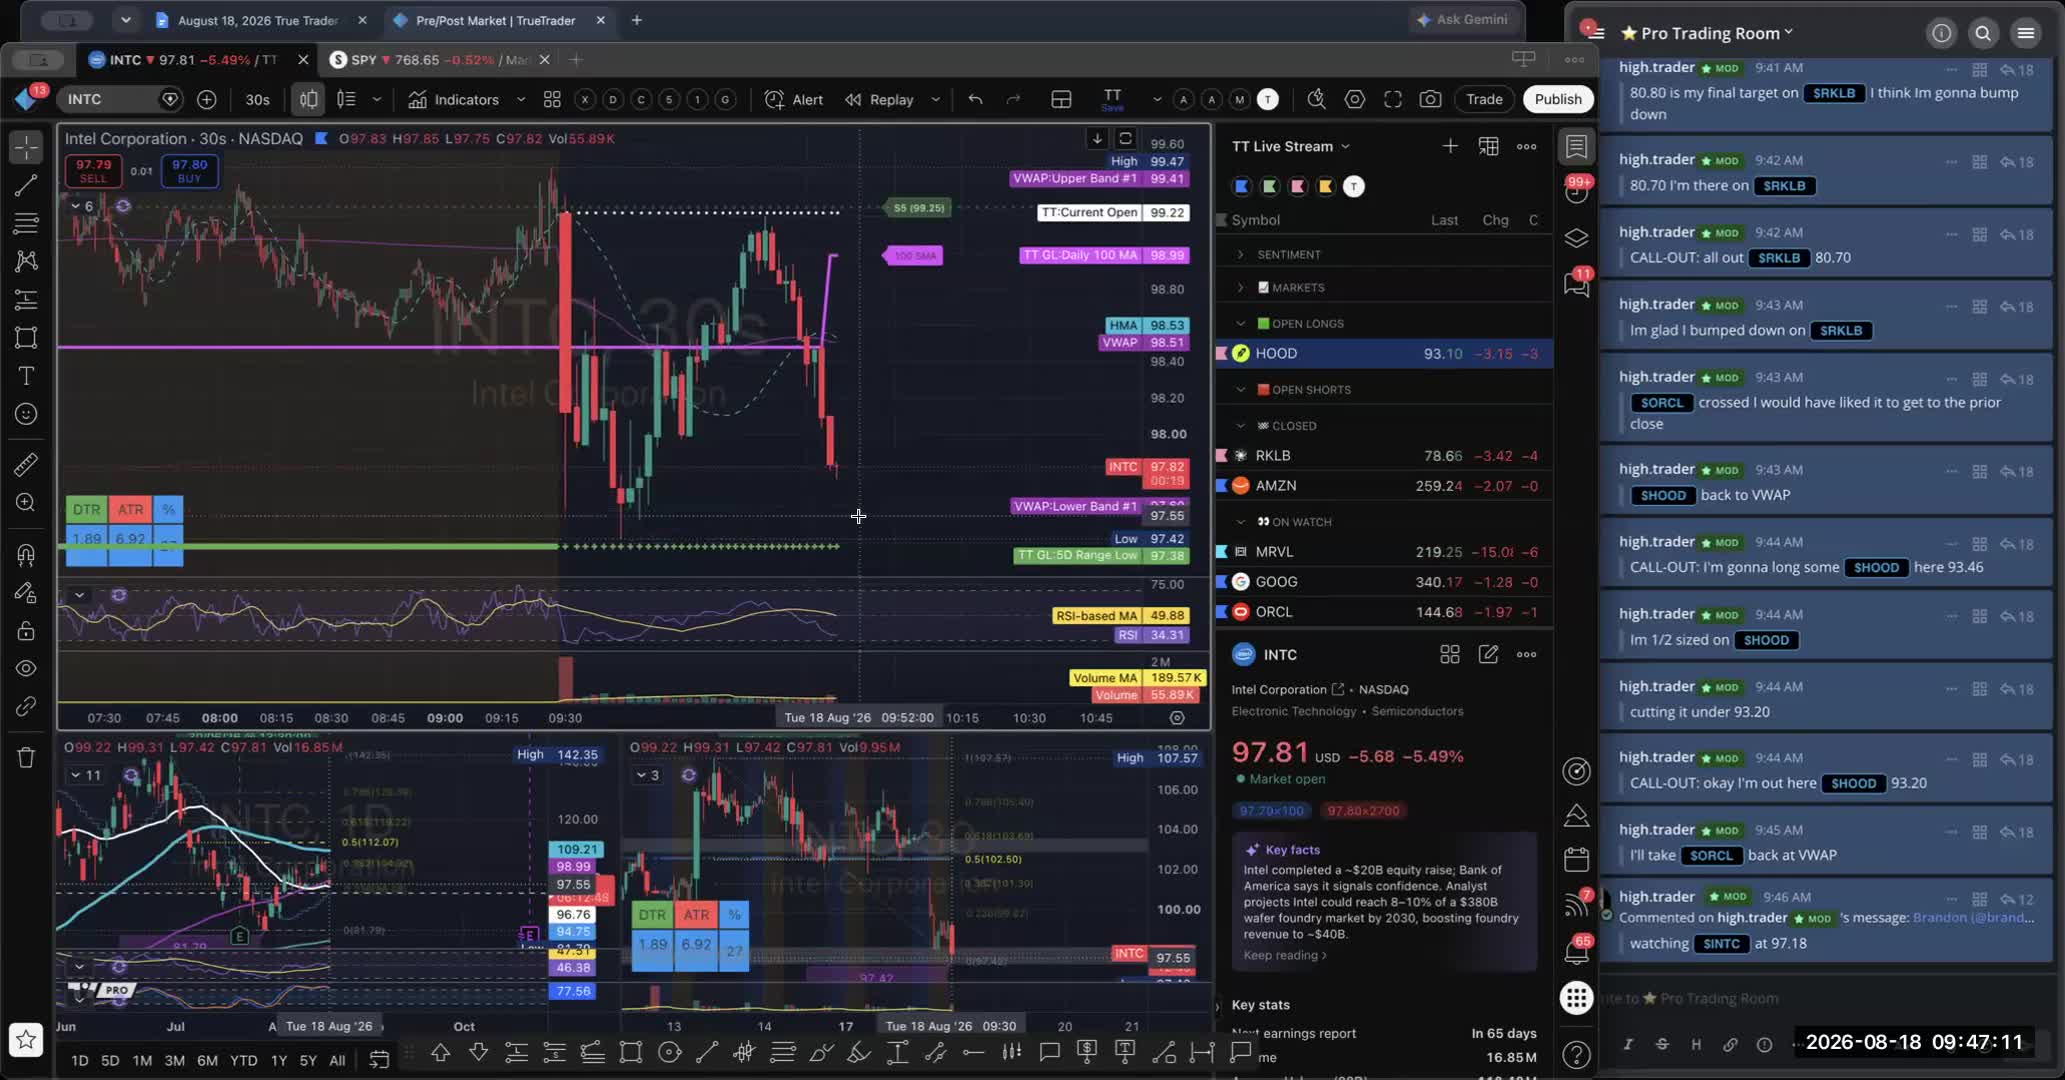
Task: Toggle the flag on the MRVL row
Action: (x=1221, y=551)
